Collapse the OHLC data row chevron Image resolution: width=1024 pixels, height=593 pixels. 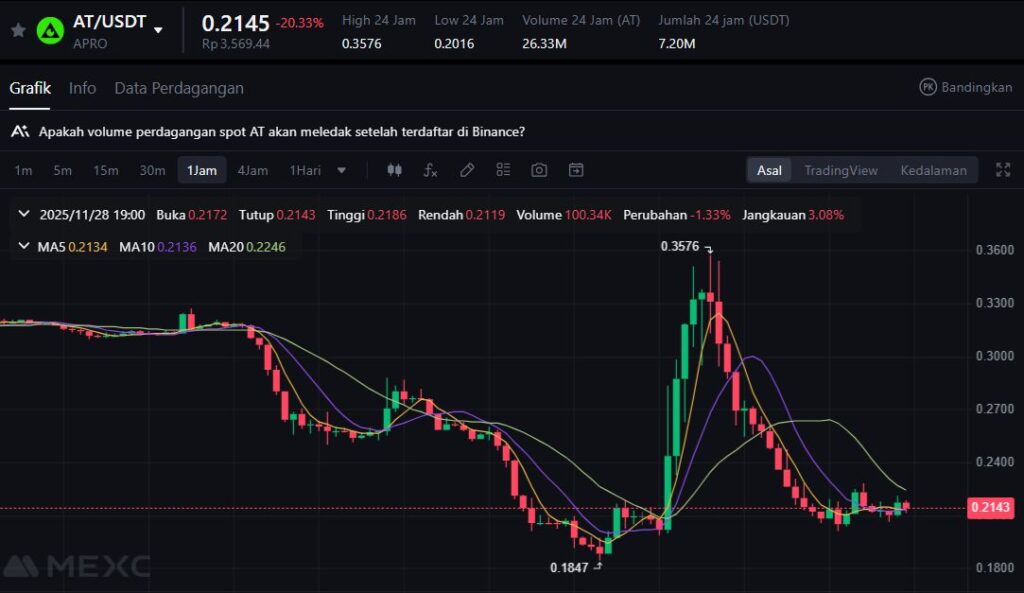pyautogui.click(x=24, y=214)
